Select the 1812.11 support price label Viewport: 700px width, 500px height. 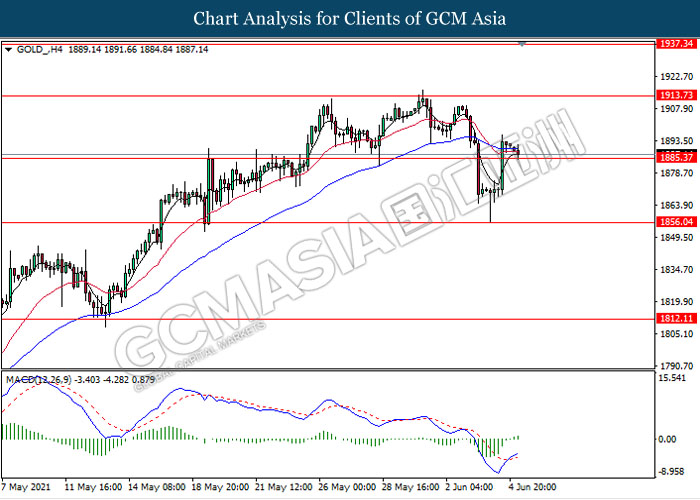(676, 318)
